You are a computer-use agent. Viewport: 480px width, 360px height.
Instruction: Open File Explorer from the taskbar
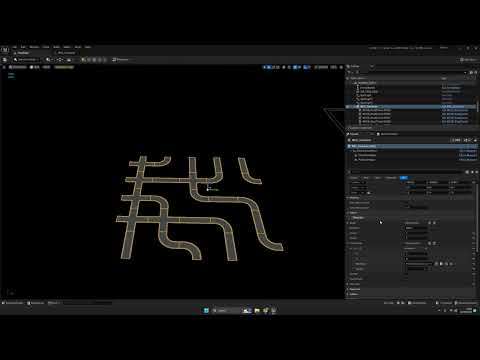pyautogui.click(x=257, y=310)
